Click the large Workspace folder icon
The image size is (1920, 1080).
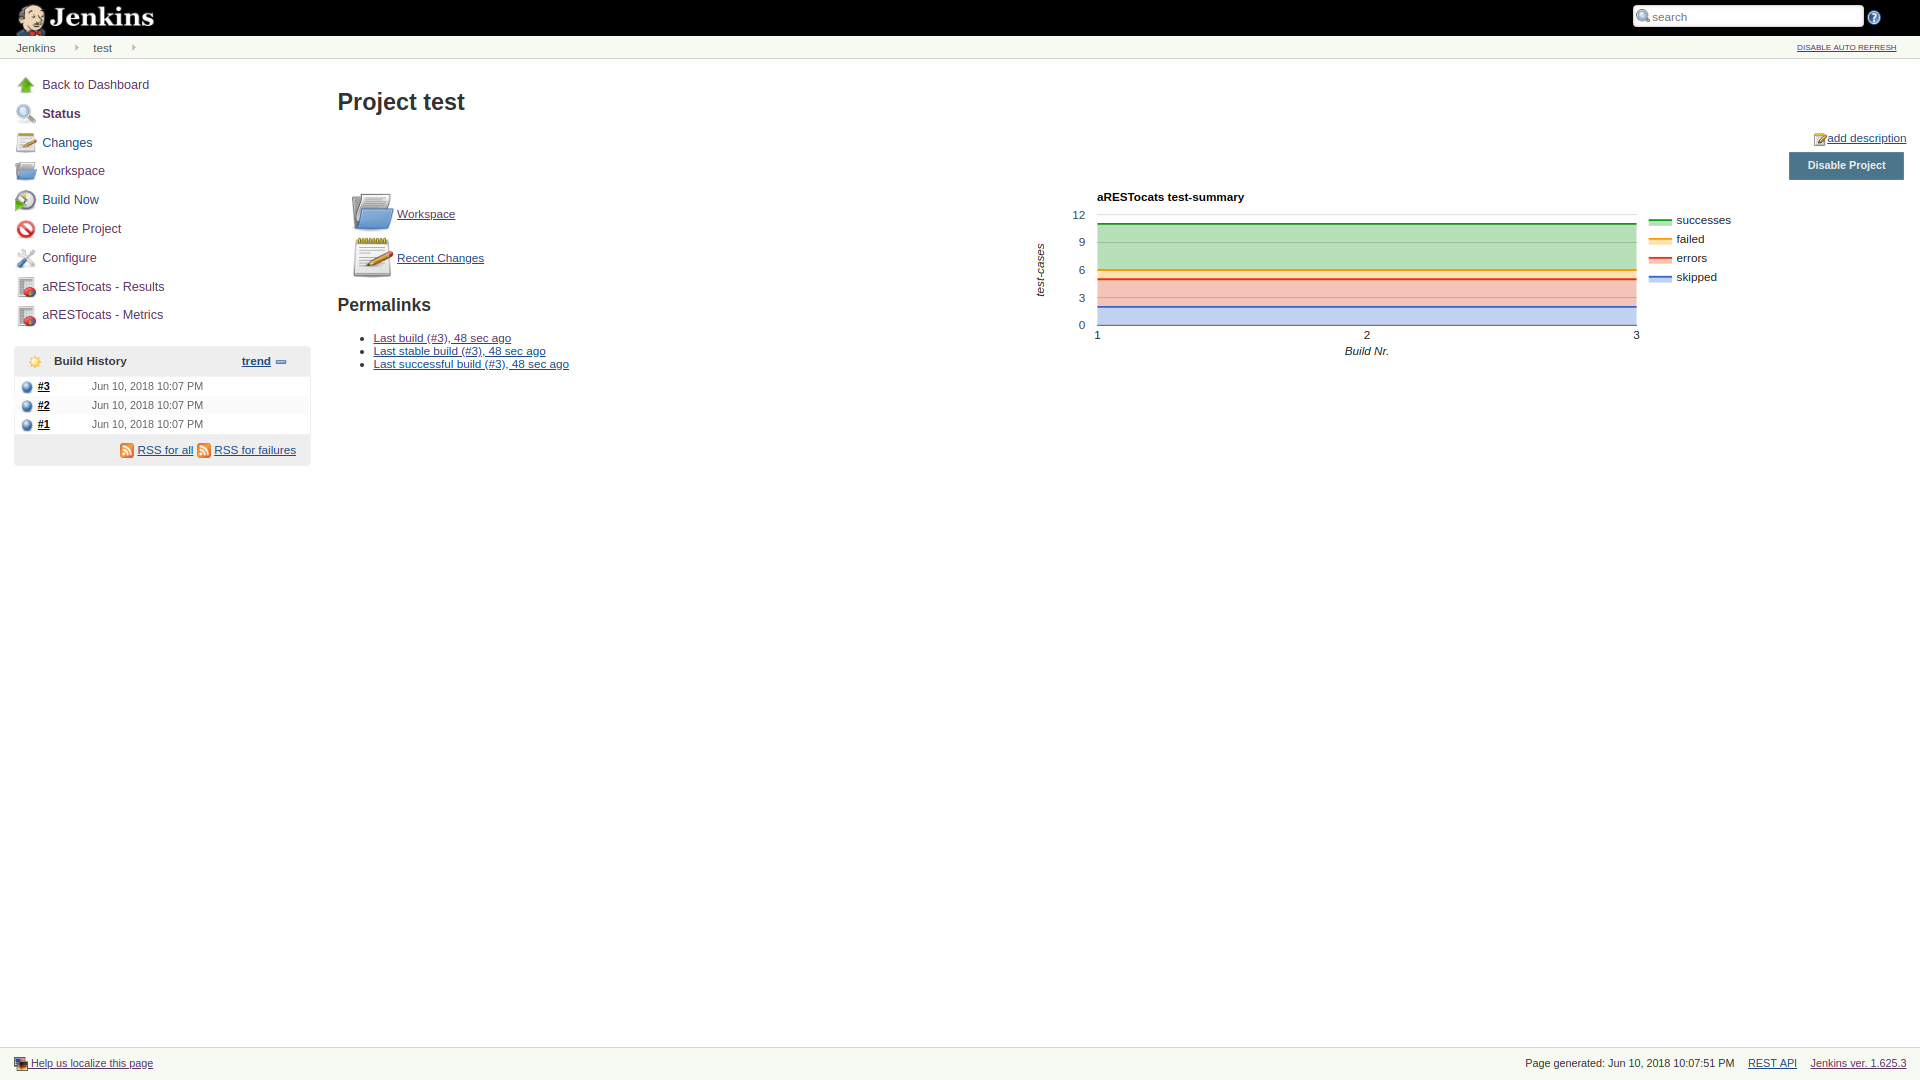tap(372, 213)
